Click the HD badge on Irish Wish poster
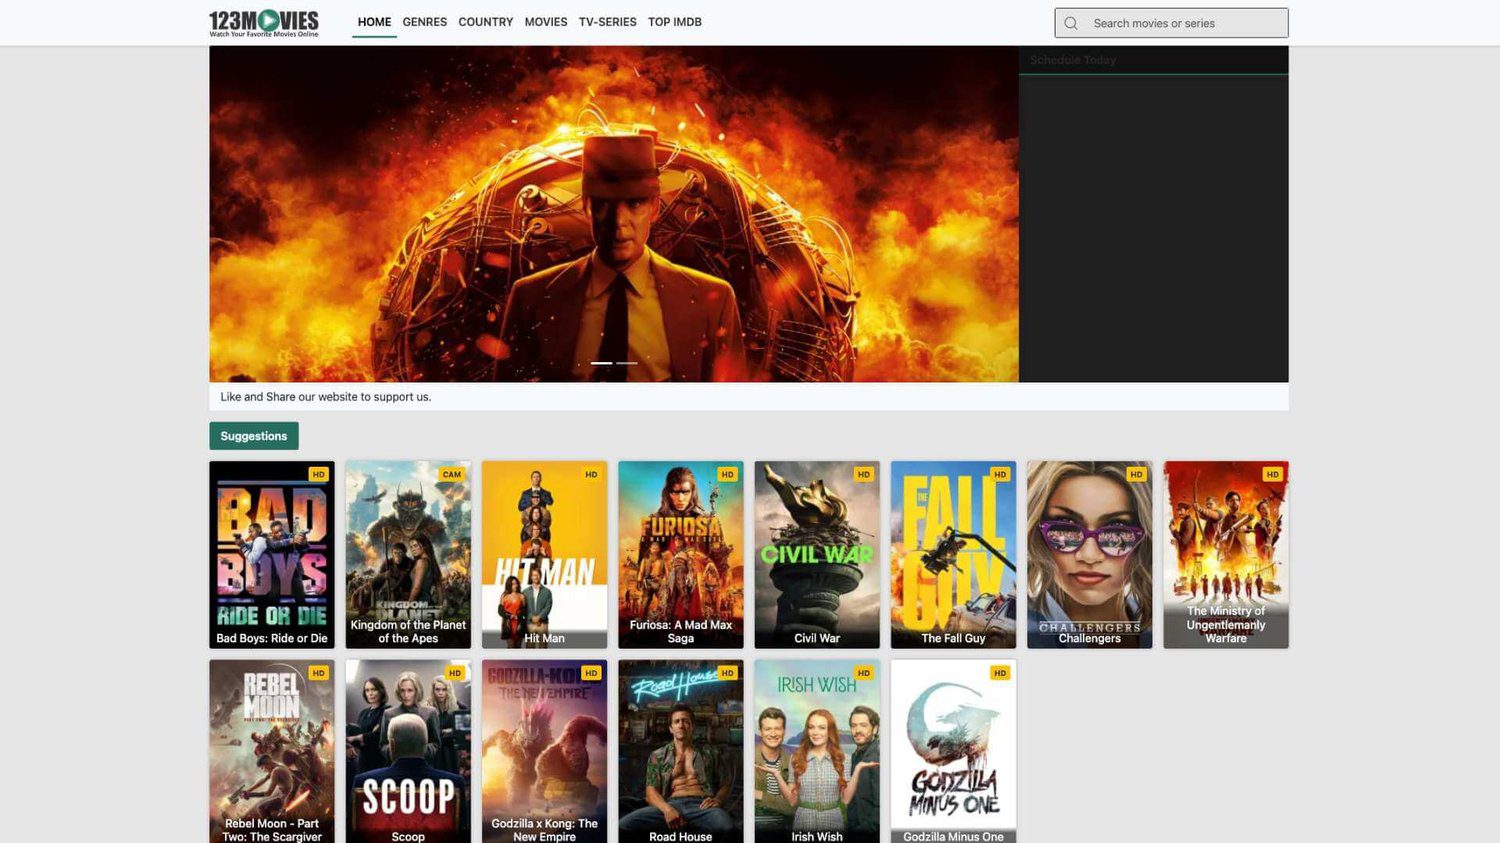 [x=864, y=674]
